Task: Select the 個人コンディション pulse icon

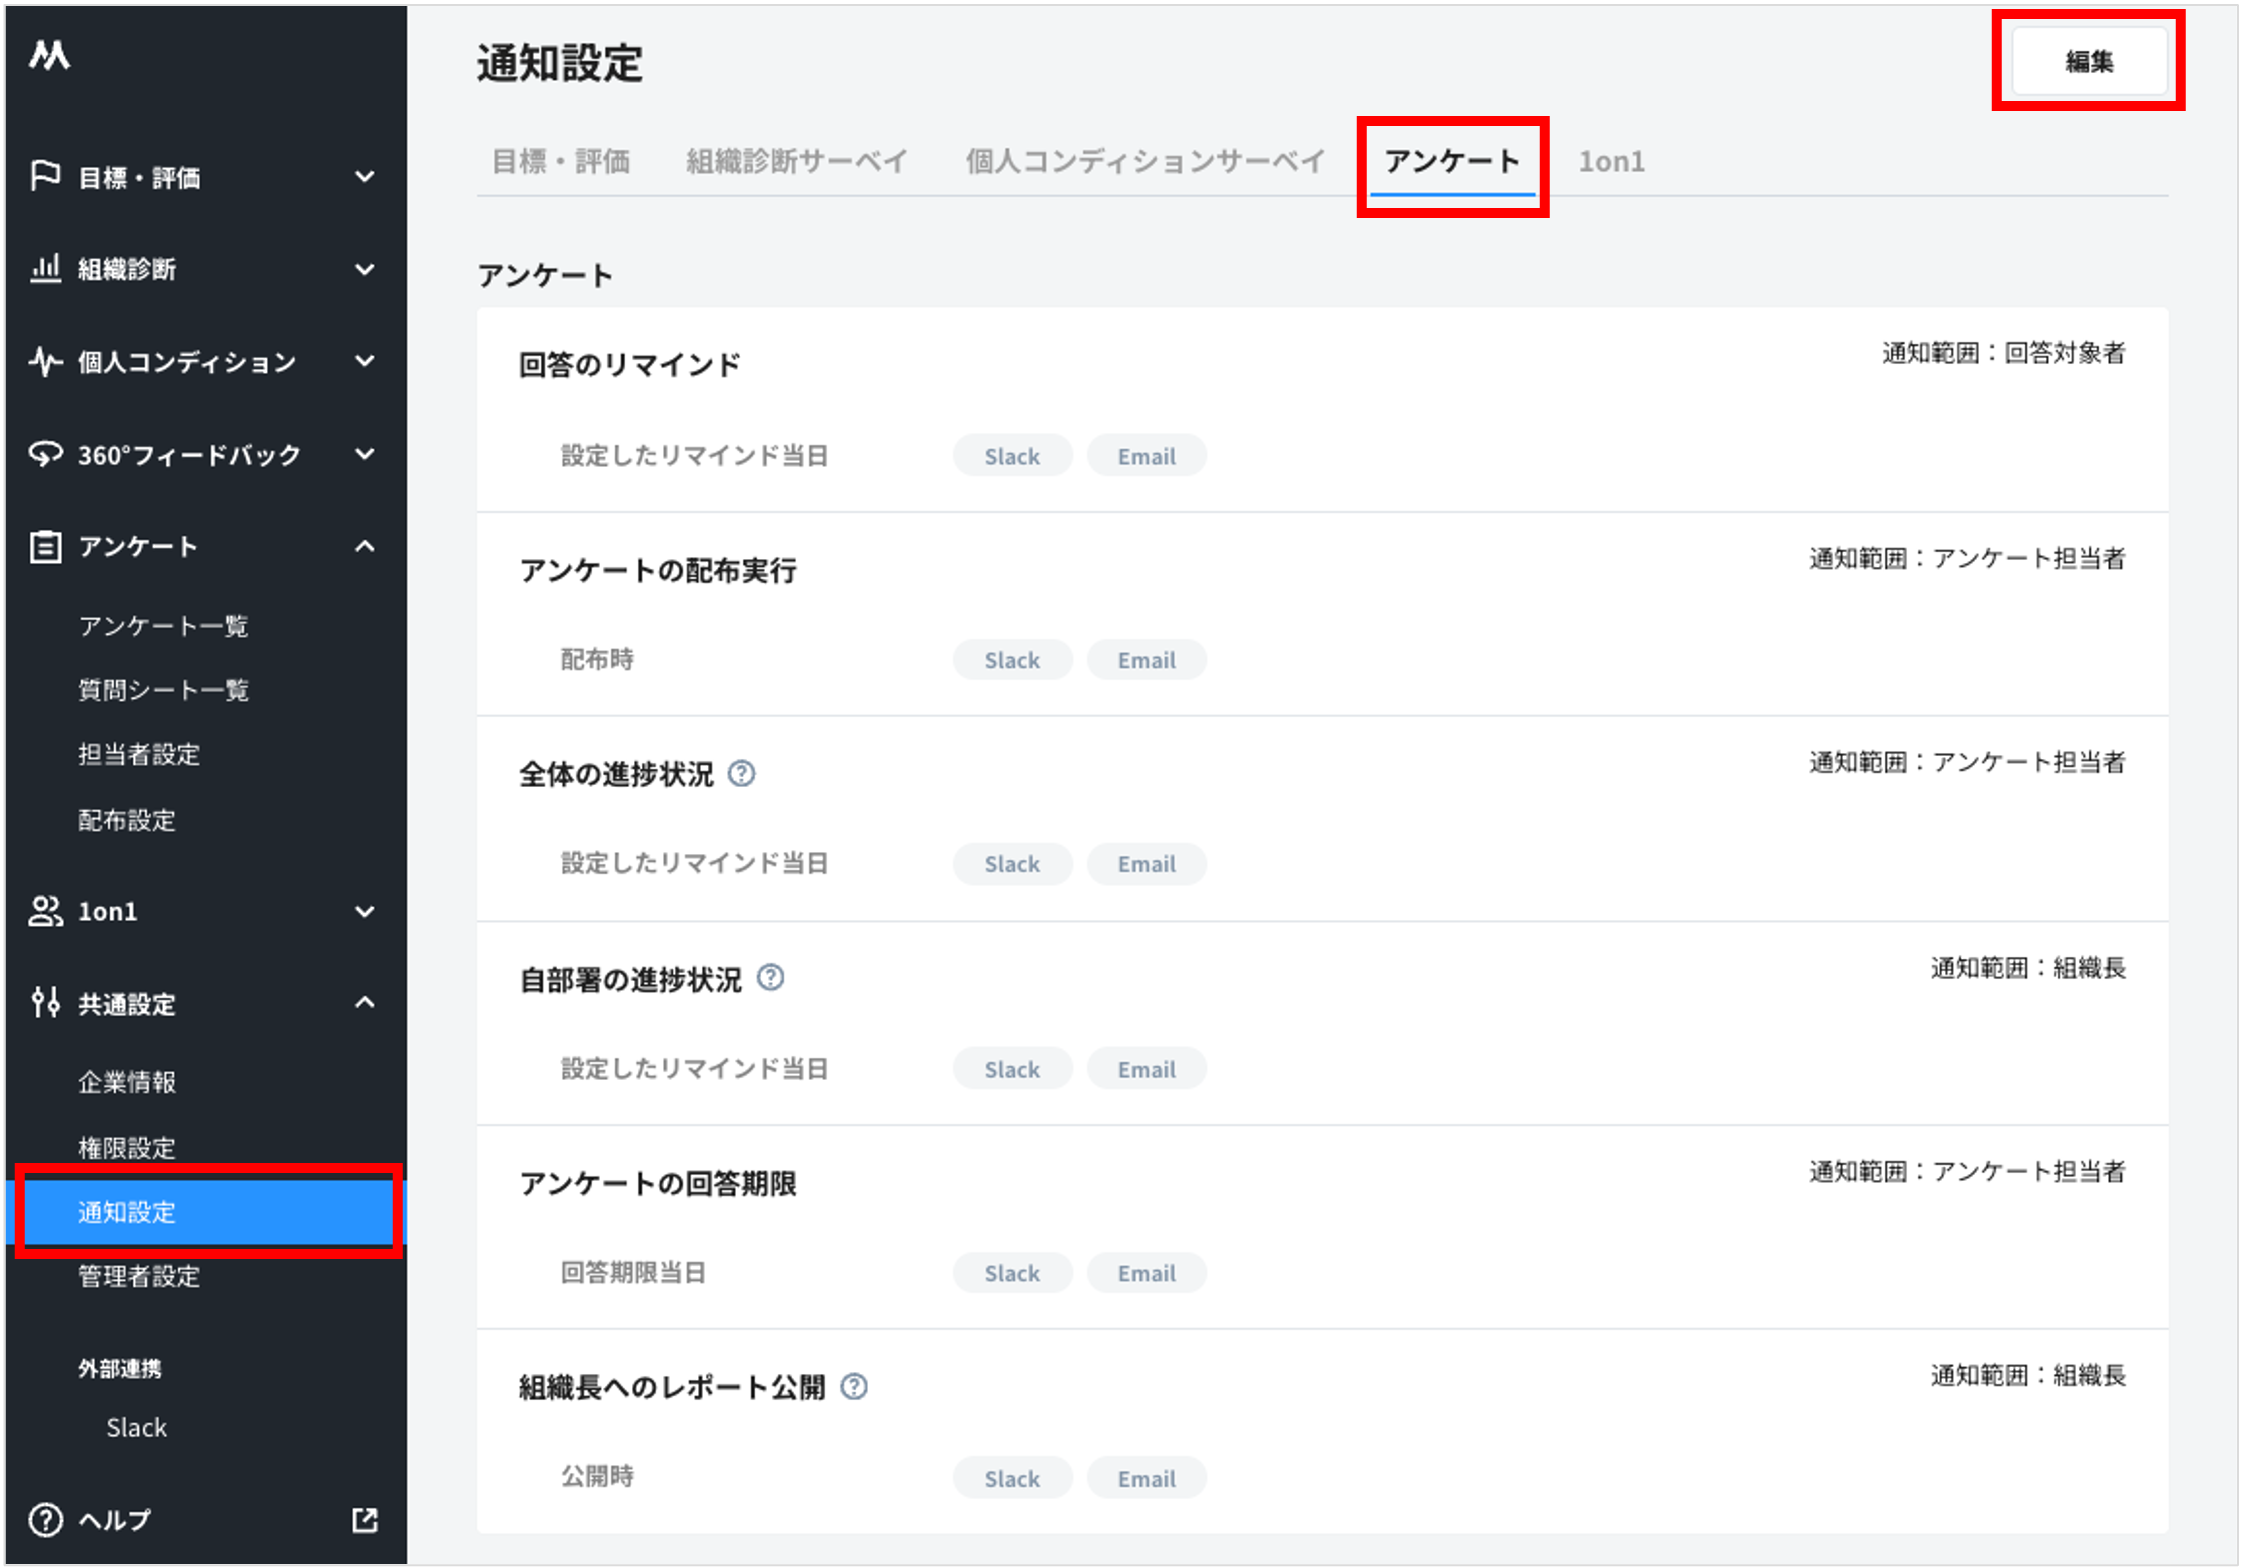Action: point(46,362)
